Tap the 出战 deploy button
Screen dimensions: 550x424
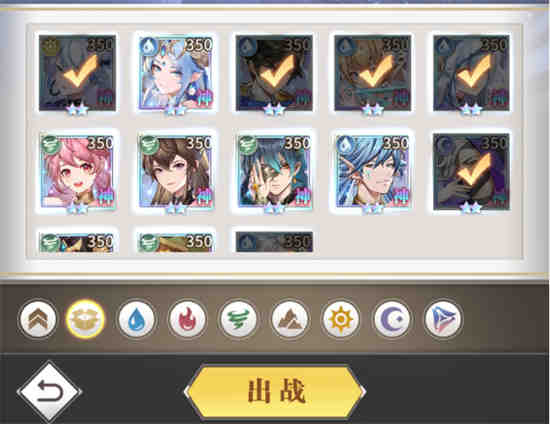(x=275, y=392)
